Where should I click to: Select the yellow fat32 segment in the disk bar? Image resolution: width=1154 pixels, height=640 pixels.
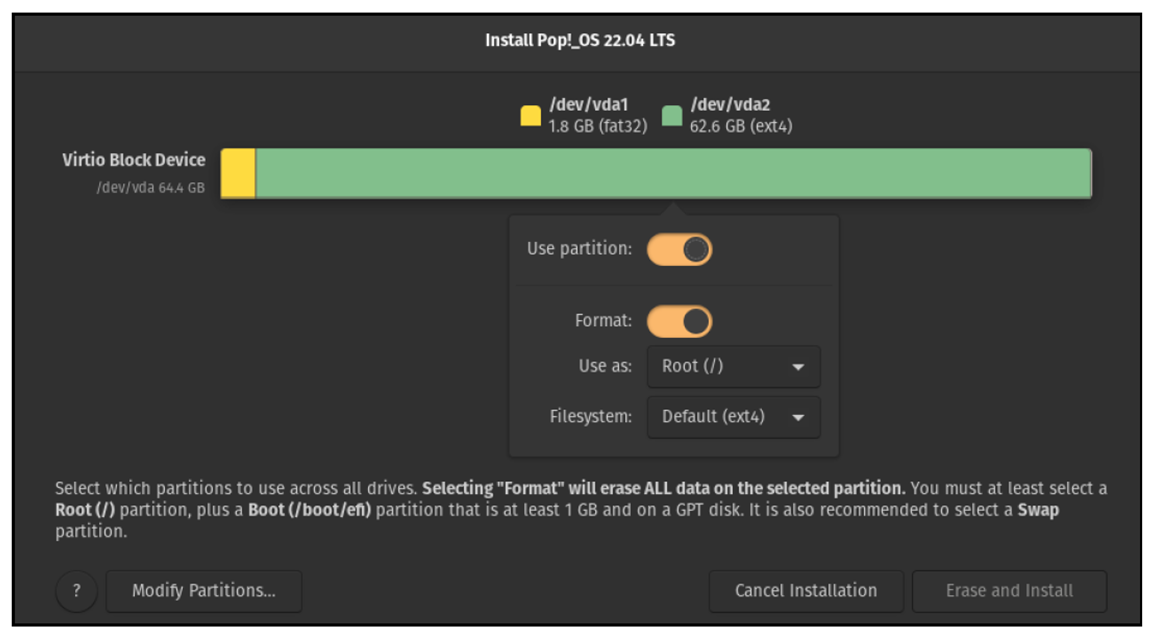[x=239, y=172]
